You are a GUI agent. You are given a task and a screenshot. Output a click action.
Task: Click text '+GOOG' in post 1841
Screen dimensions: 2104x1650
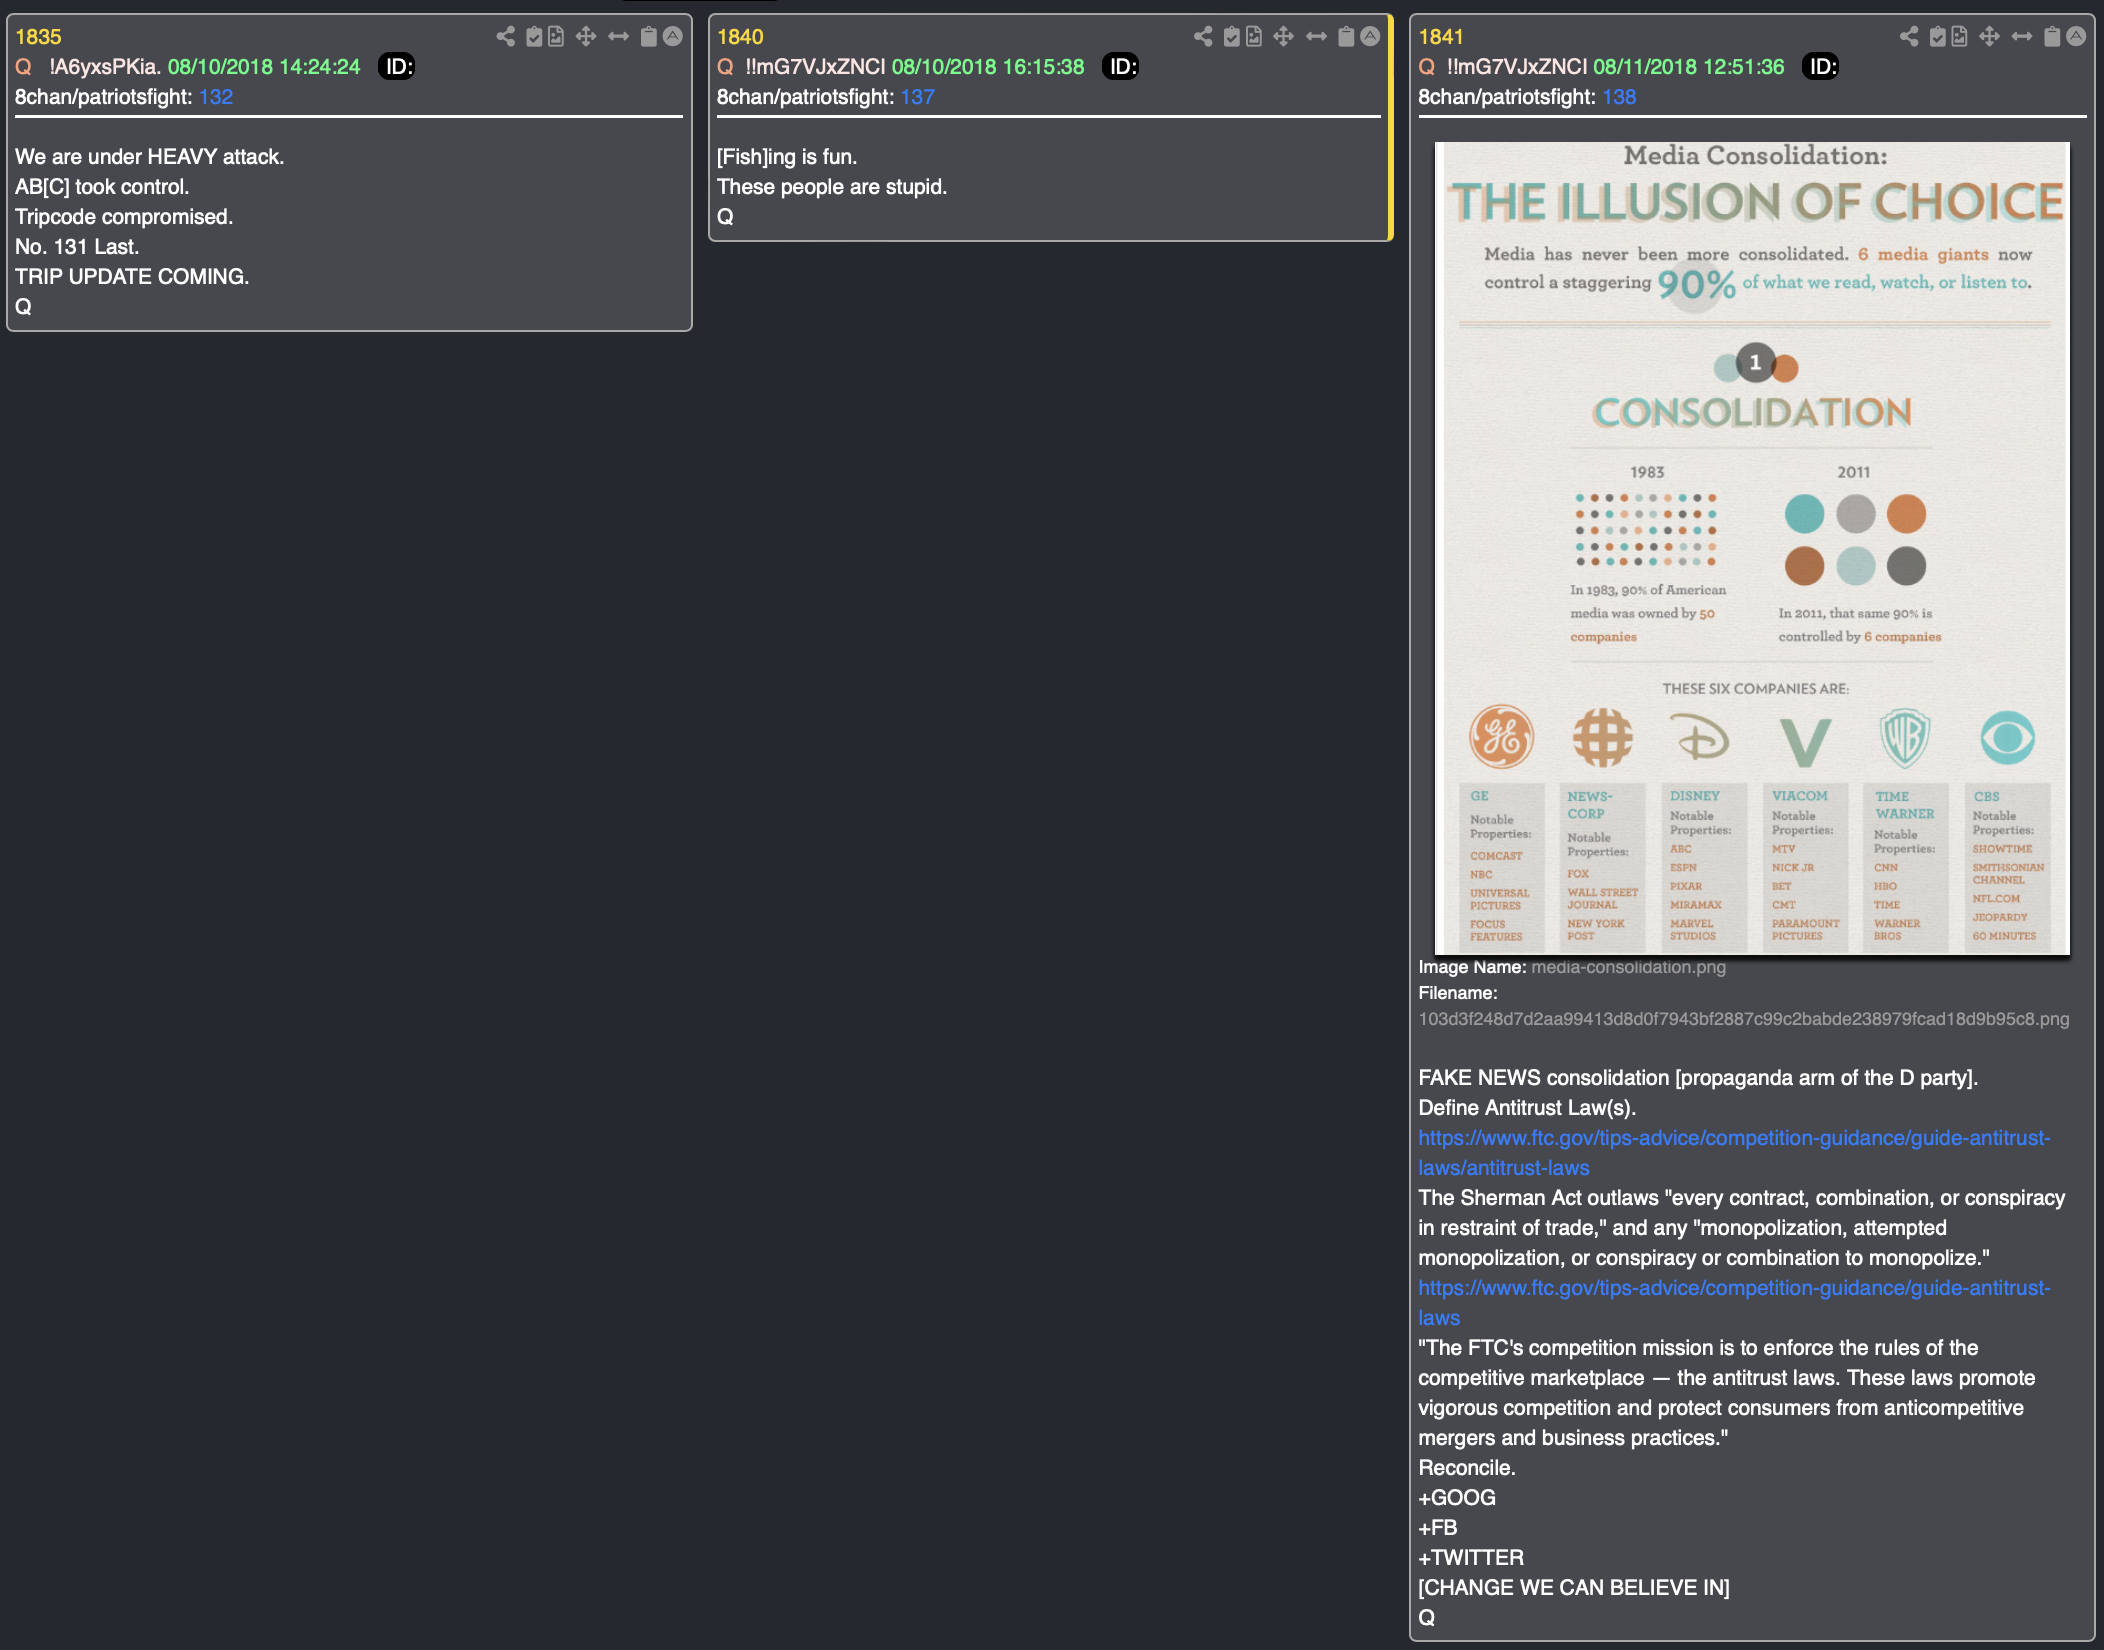click(x=1457, y=1498)
